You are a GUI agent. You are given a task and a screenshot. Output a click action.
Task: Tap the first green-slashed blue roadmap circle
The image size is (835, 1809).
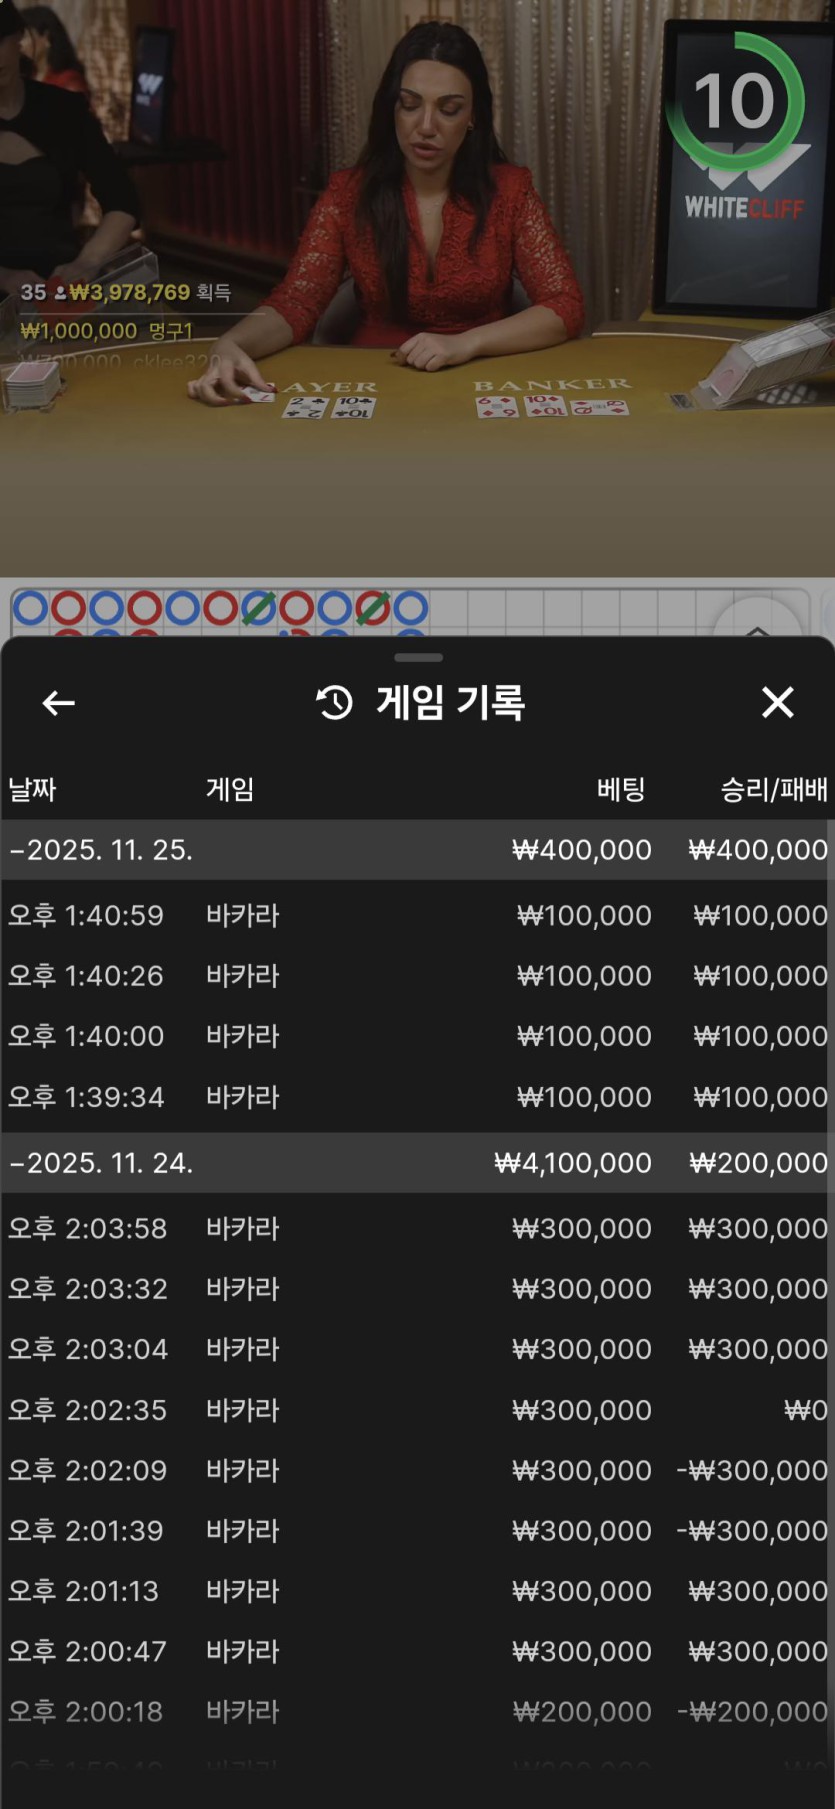pyautogui.click(x=258, y=607)
